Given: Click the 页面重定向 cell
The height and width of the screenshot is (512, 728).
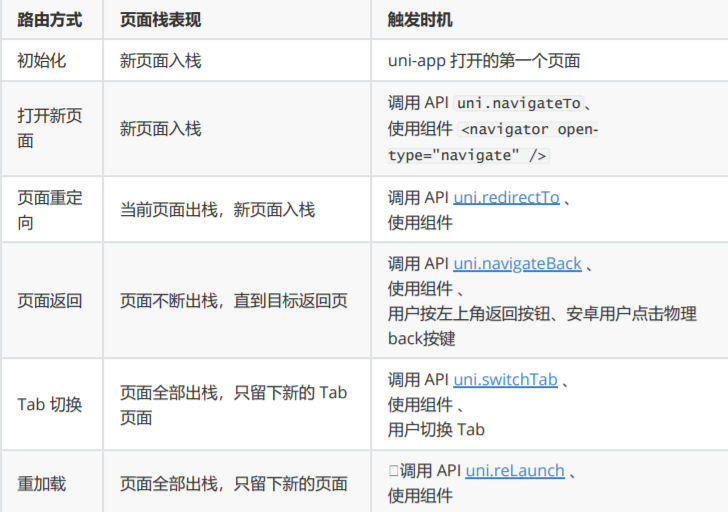Looking at the screenshot, I should (x=50, y=210).
